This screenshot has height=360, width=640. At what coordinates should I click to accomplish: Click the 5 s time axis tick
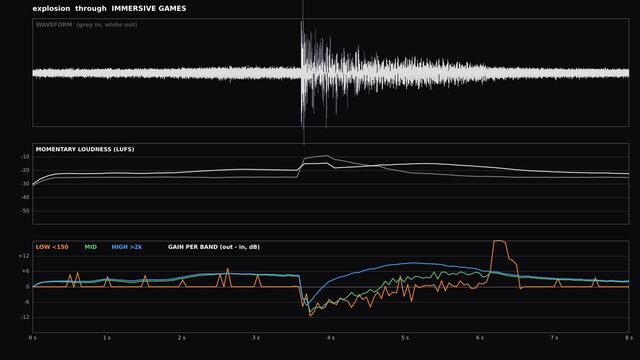tap(405, 338)
